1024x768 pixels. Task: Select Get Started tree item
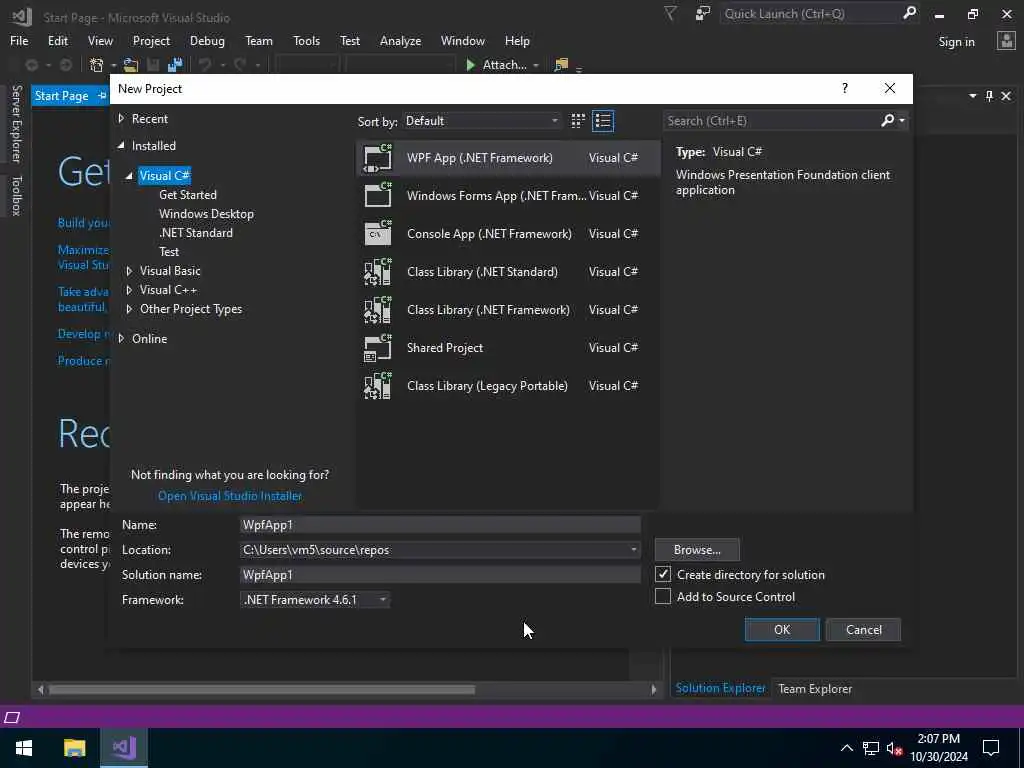(187, 195)
